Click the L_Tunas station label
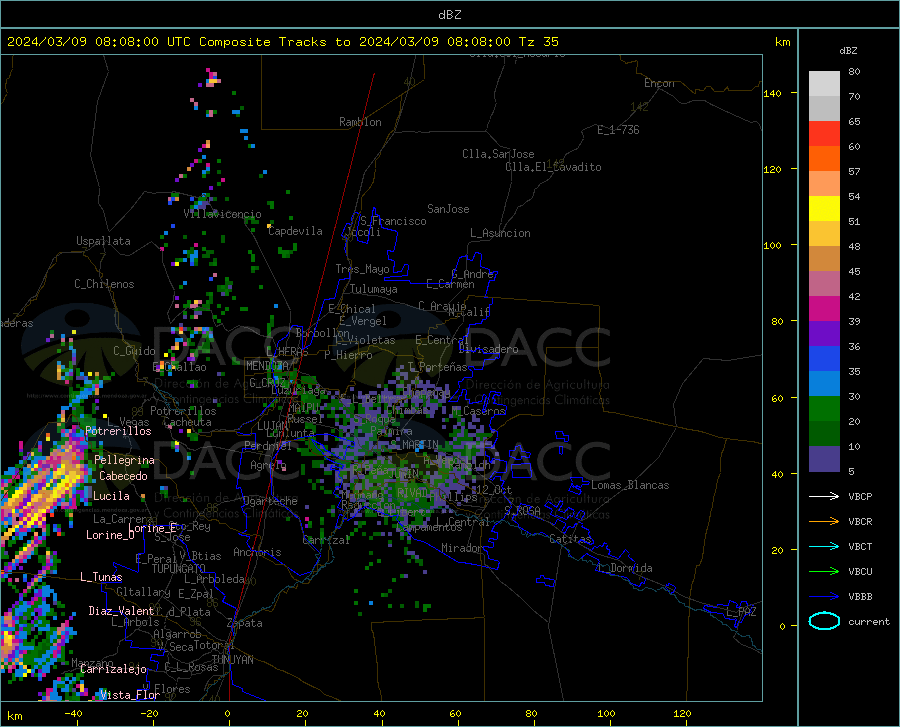900x727 pixels. coord(101,577)
